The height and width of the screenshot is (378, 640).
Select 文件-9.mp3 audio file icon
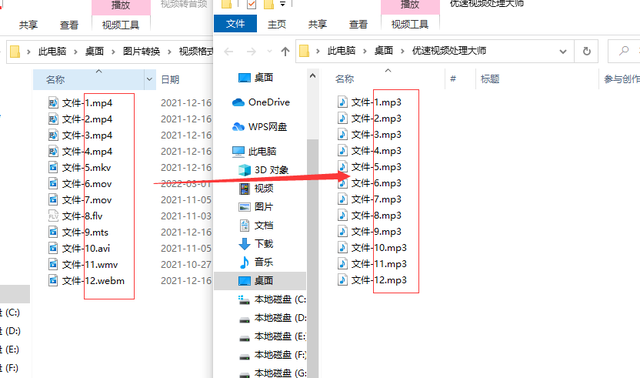342,231
